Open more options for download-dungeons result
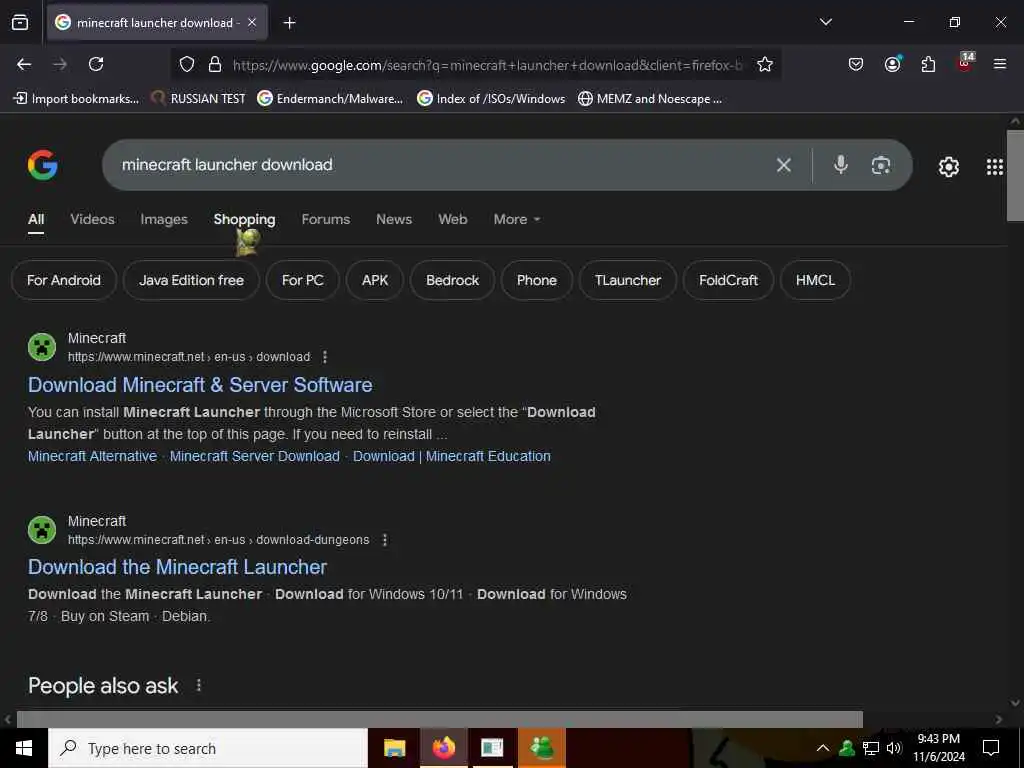Image resolution: width=1024 pixels, height=768 pixels. (x=385, y=540)
